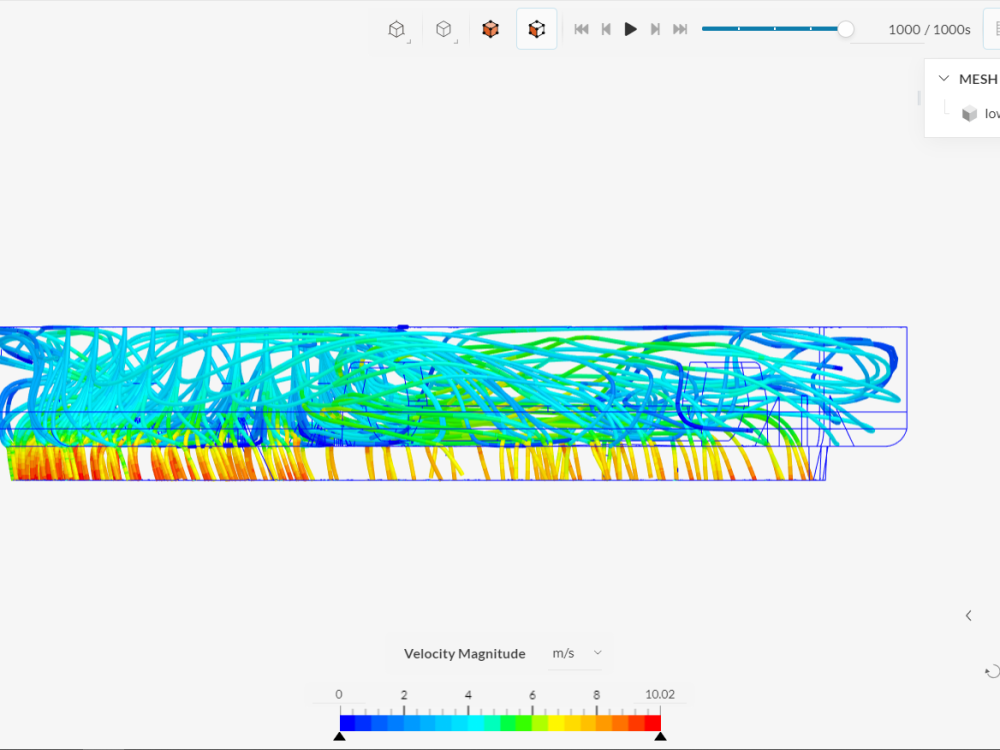The height and width of the screenshot is (750, 1000).
Task: Step back one frame
Action: (x=606, y=29)
